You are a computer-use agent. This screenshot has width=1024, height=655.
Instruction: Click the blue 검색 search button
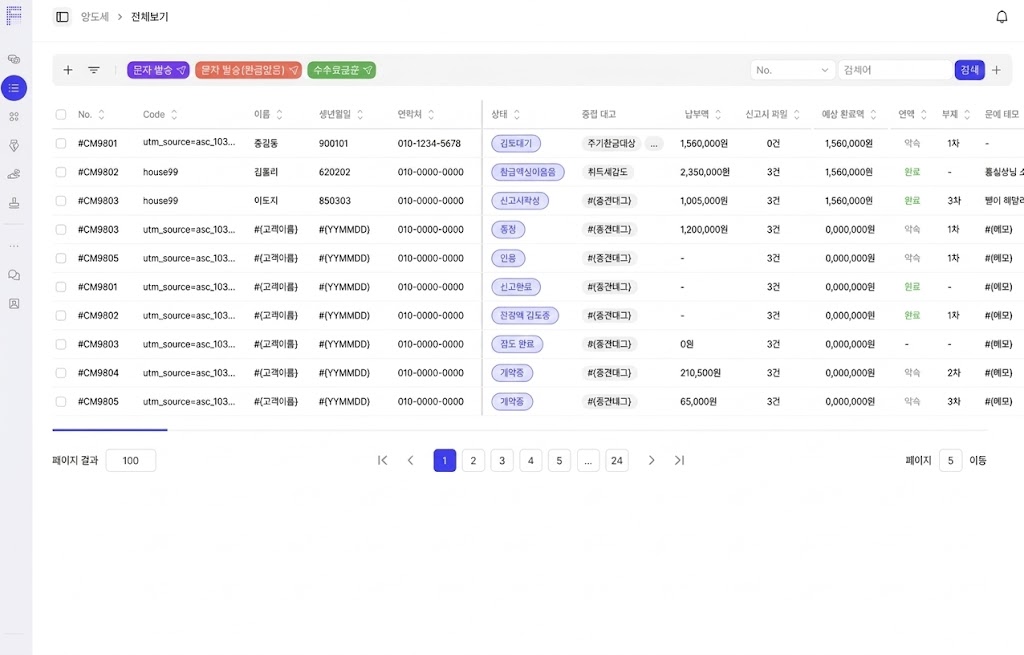pyautogui.click(x=969, y=70)
